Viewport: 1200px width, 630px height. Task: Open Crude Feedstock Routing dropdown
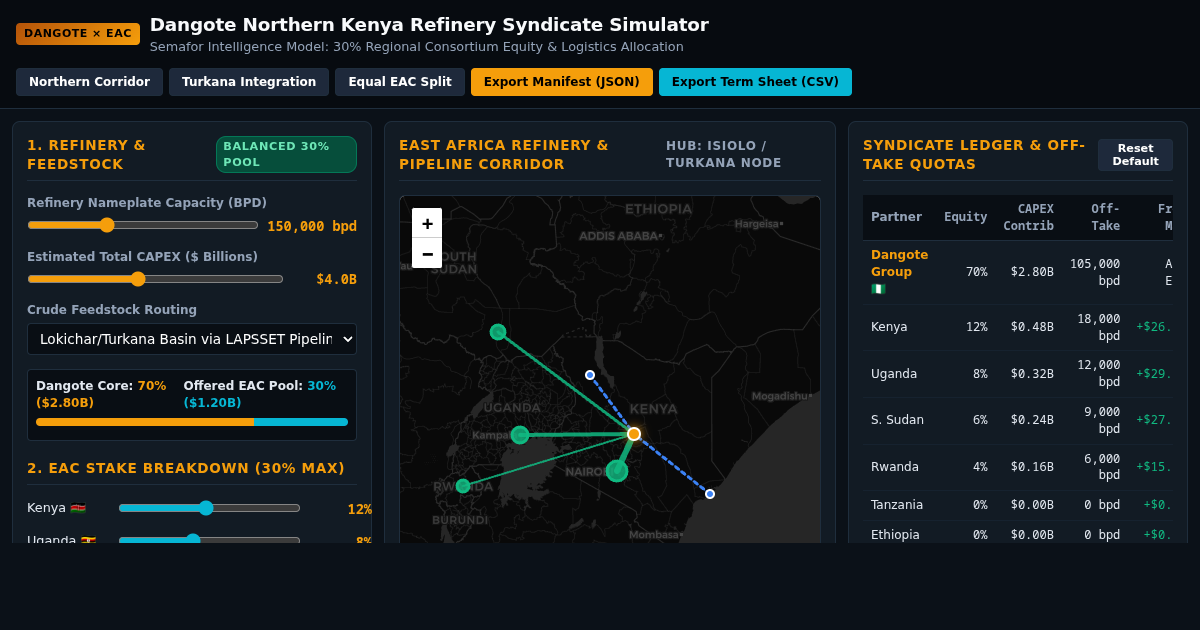192,339
